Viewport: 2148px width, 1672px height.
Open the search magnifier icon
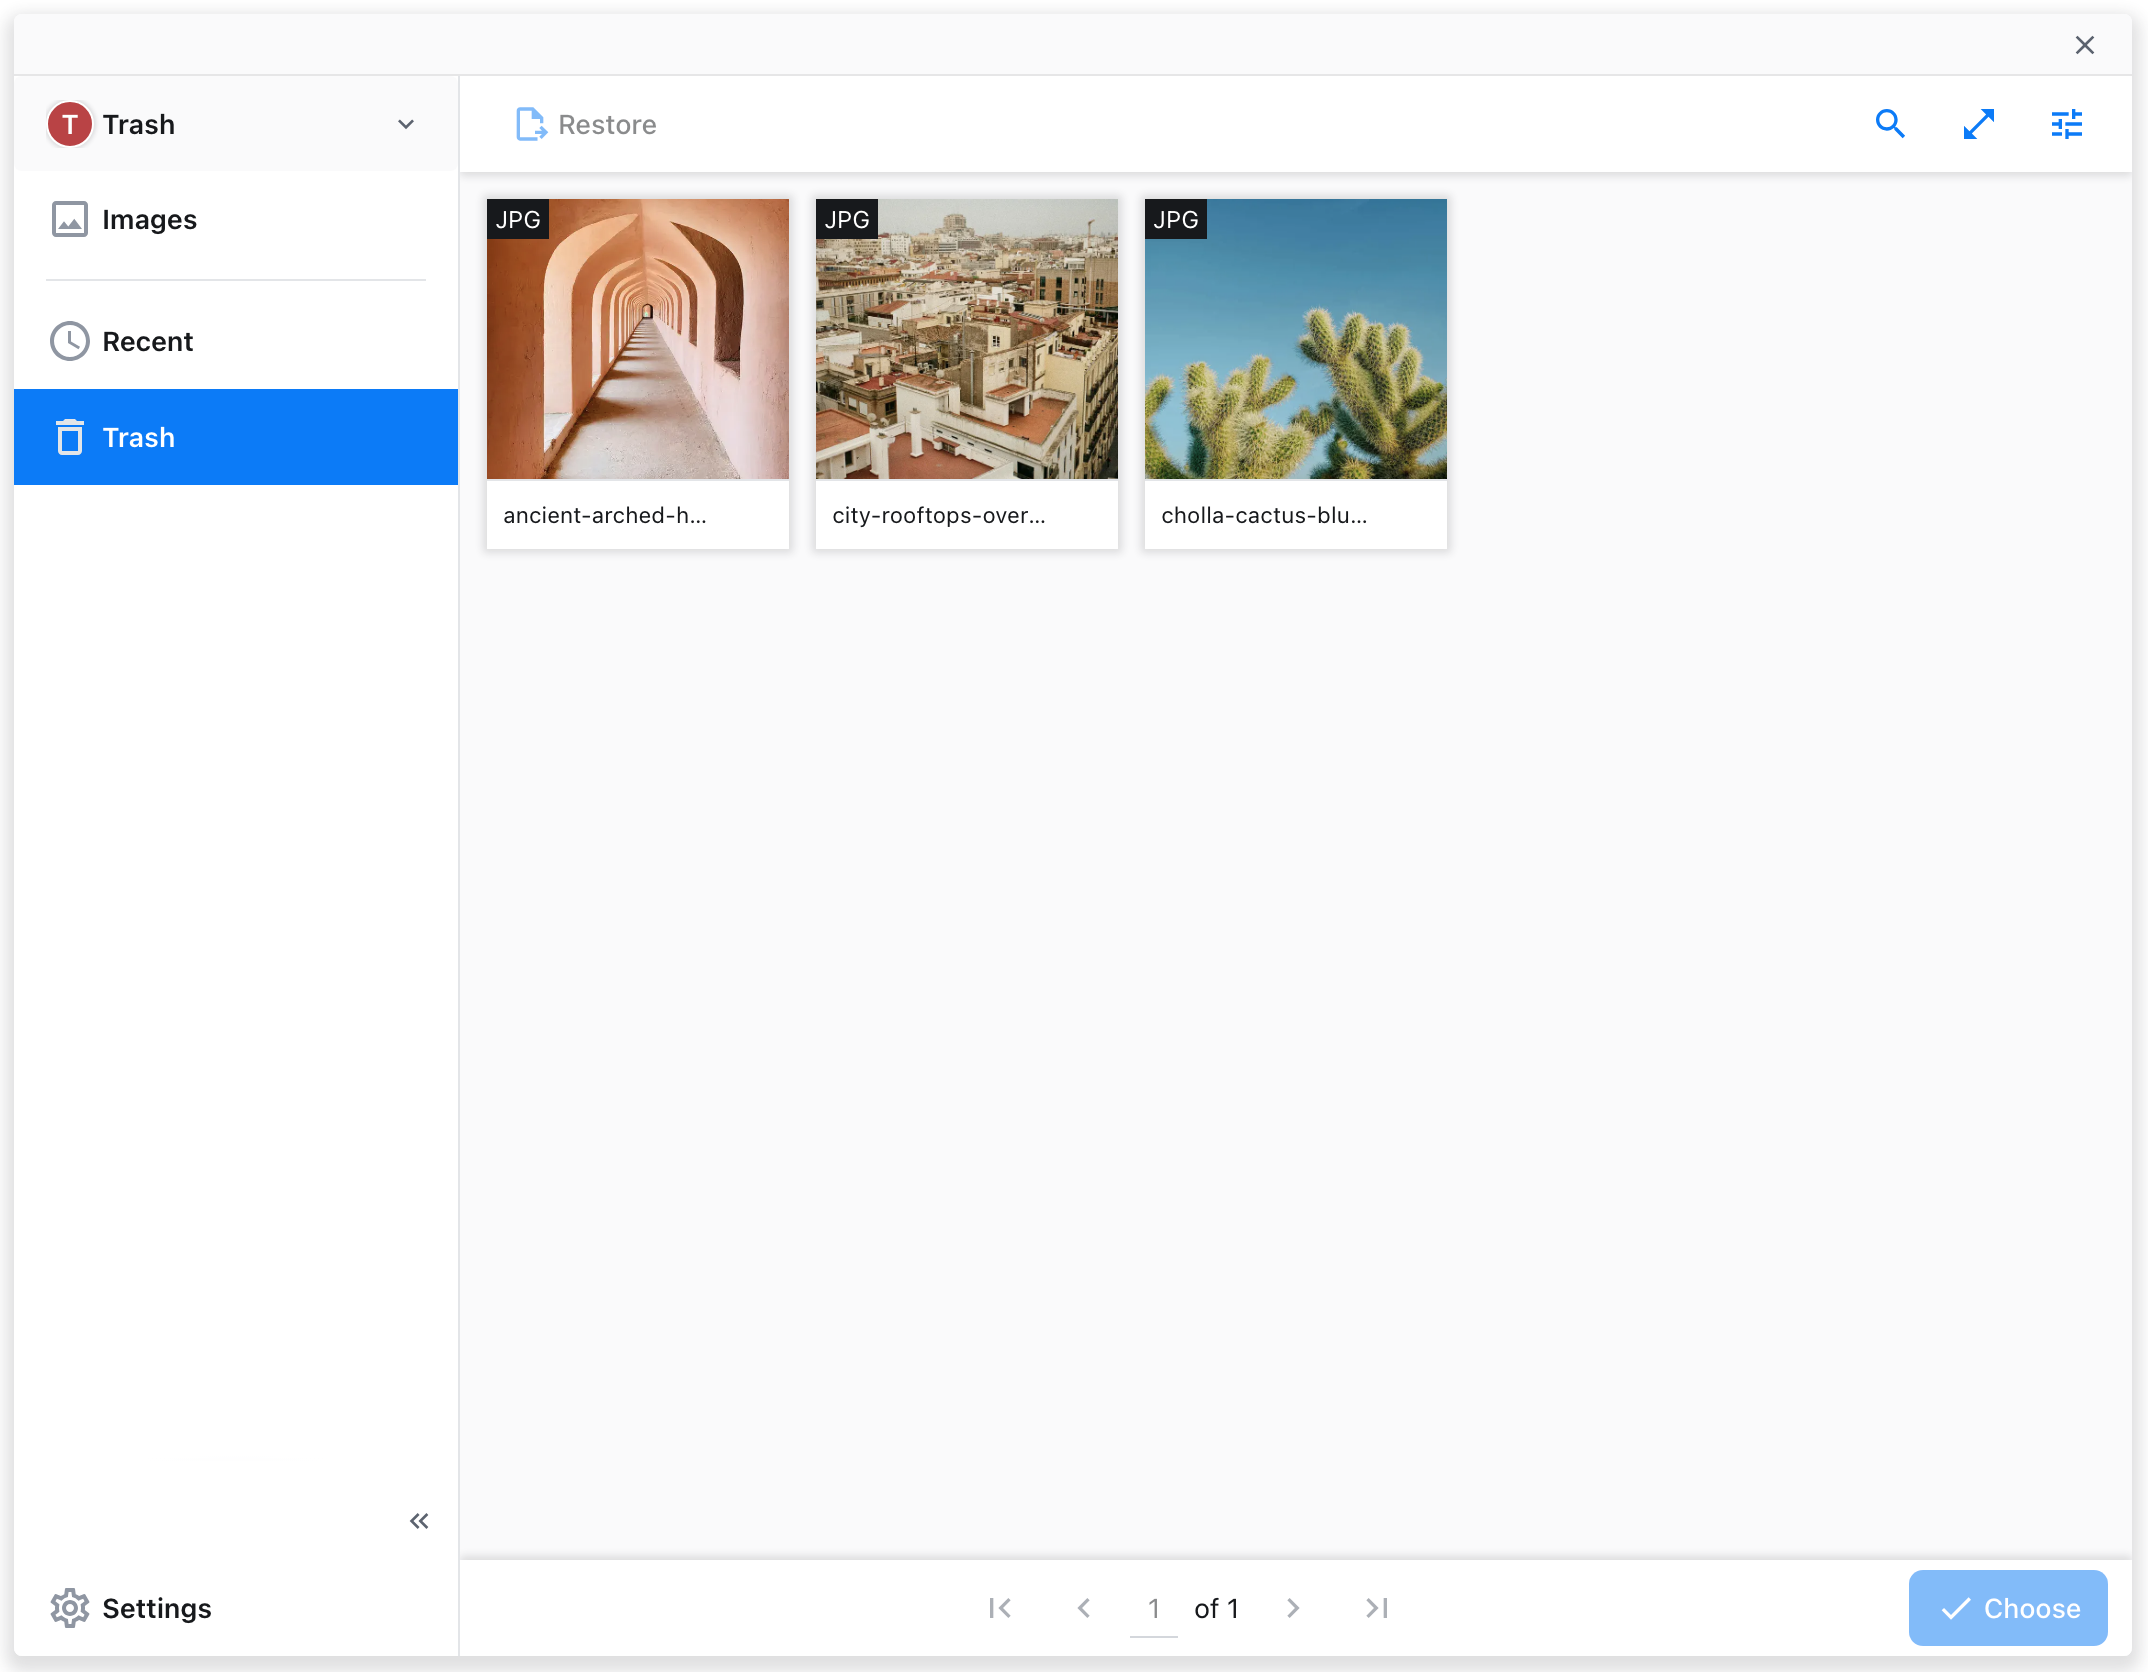(1889, 124)
